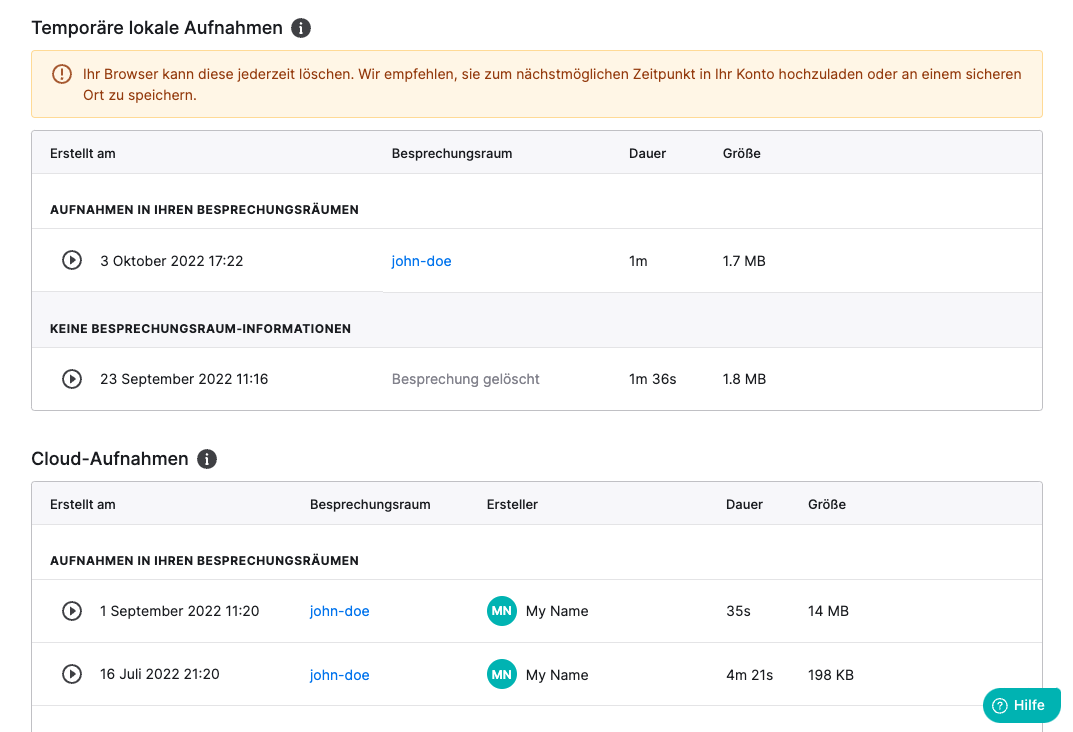Click 'Besprechungsraum' header in local recordings table
The width and height of the screenshot is (1073, 732).
click(452, 153)
